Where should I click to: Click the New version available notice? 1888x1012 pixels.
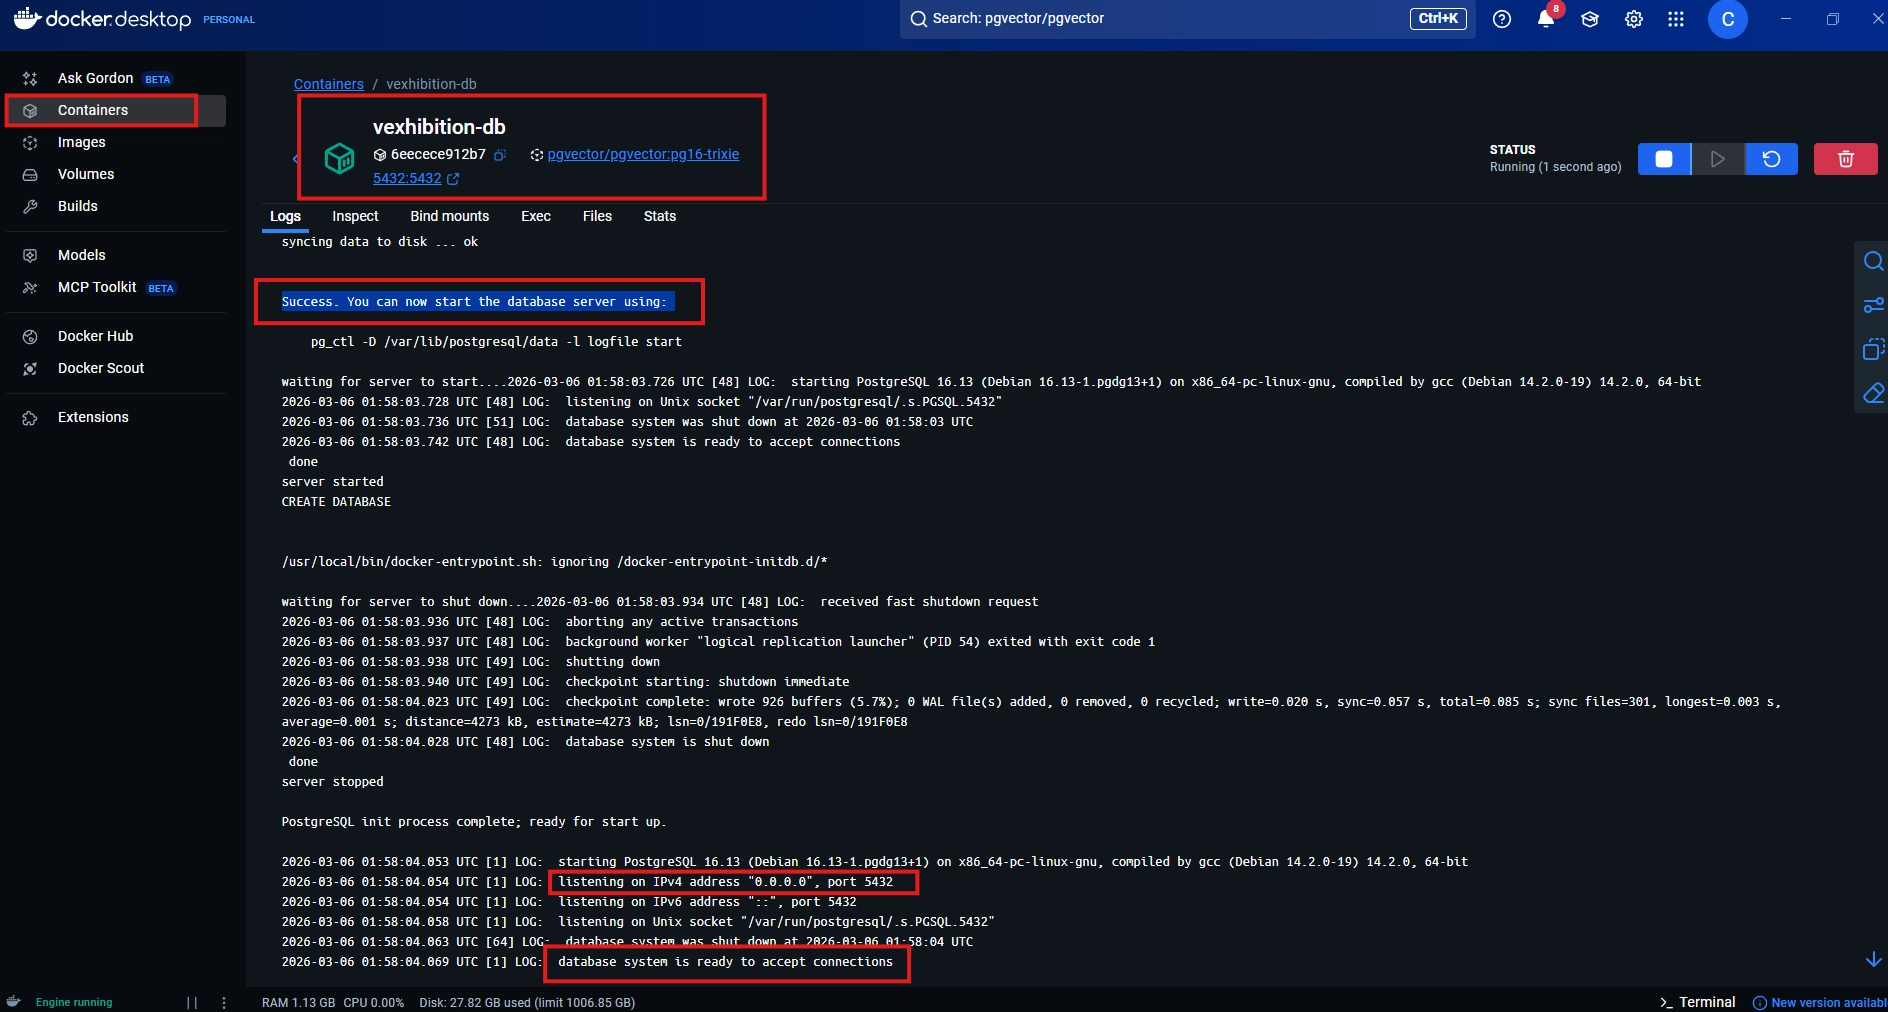(1820, 1002)
